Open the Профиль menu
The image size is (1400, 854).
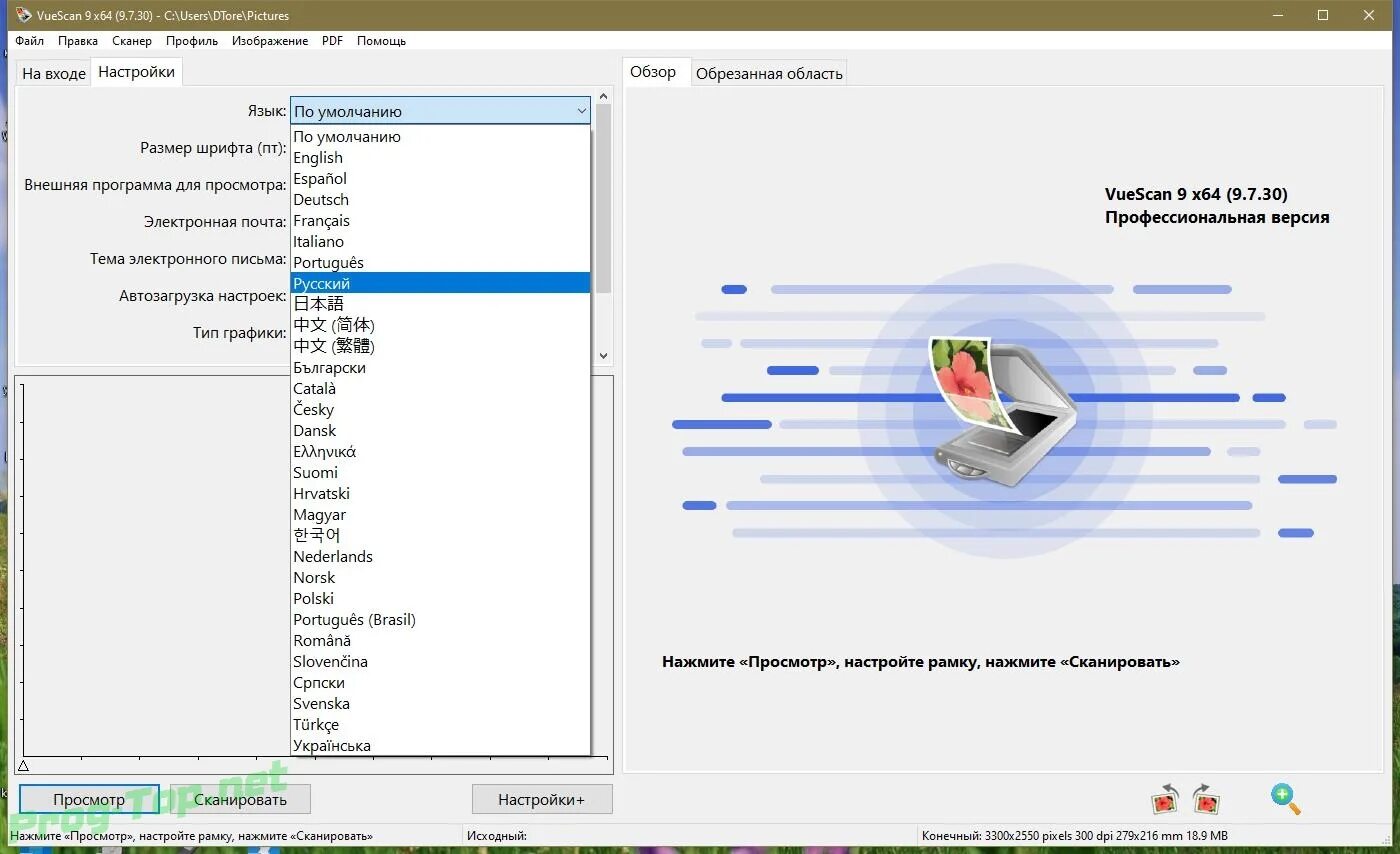coord(192,41)
